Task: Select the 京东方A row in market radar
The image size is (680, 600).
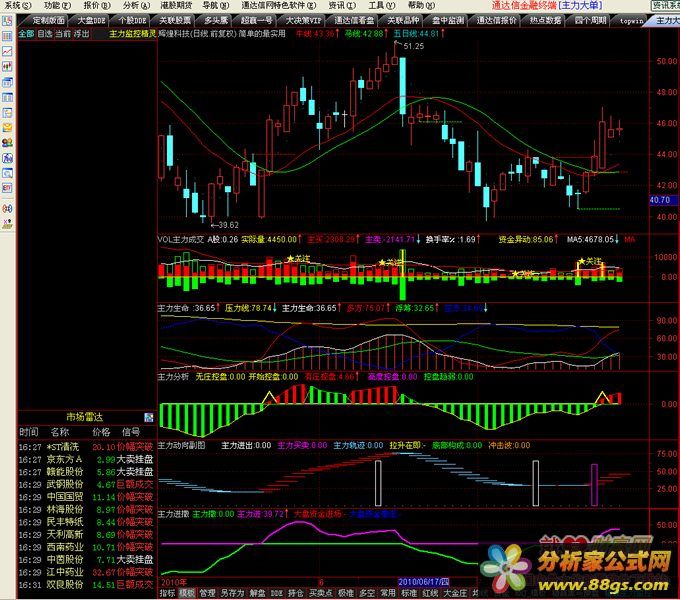Action: pyautogui.click(x=86, y=459)
